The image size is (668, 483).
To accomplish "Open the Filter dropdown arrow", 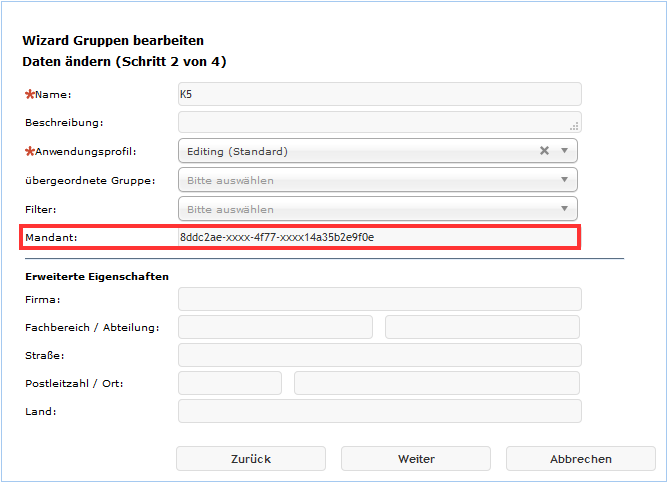I will pos(564,209).
